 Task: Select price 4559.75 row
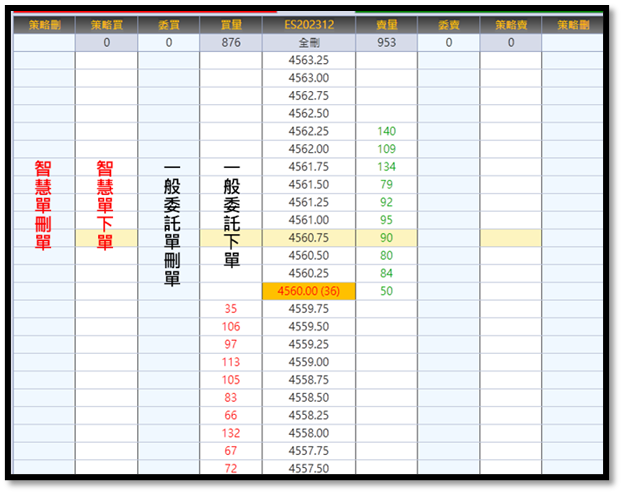tap(309, 309)
